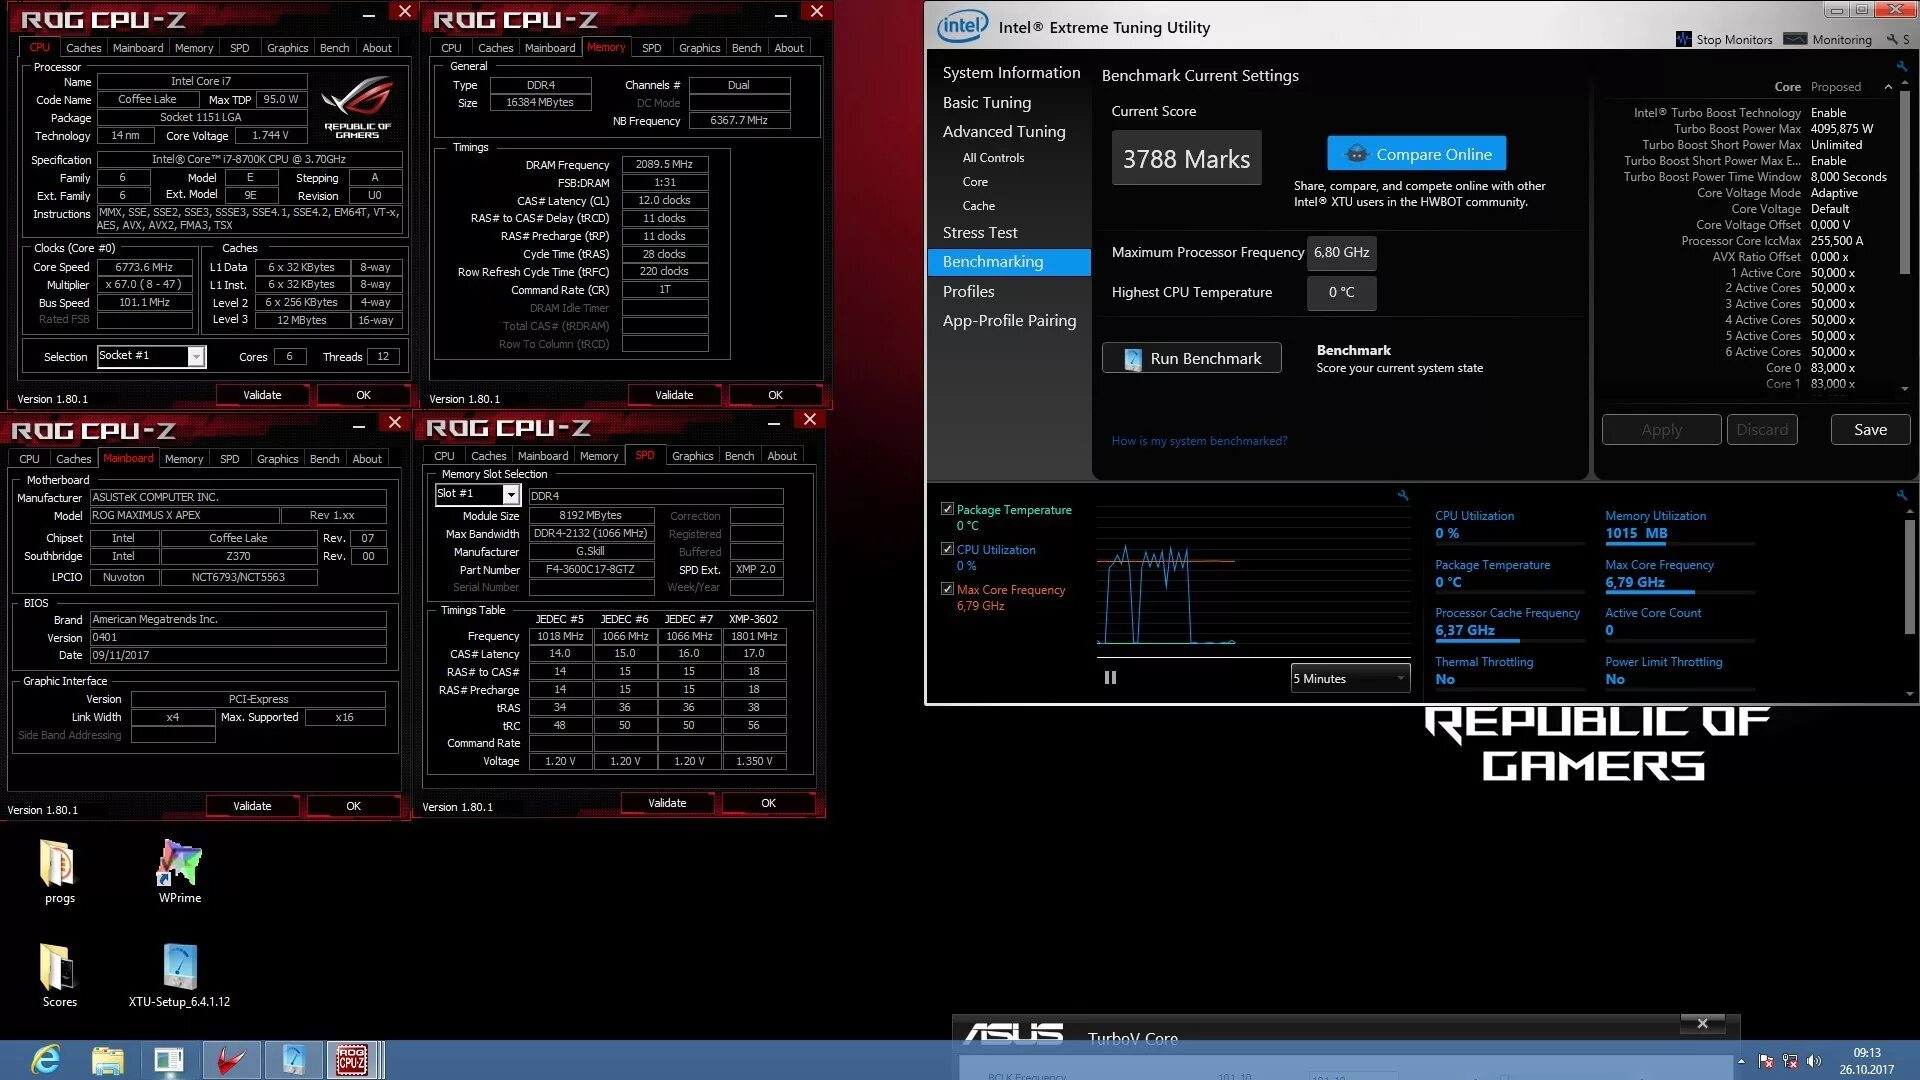
Task: Click the XTU gauge taskbar icon
Action: click(x=294, y=1059)
